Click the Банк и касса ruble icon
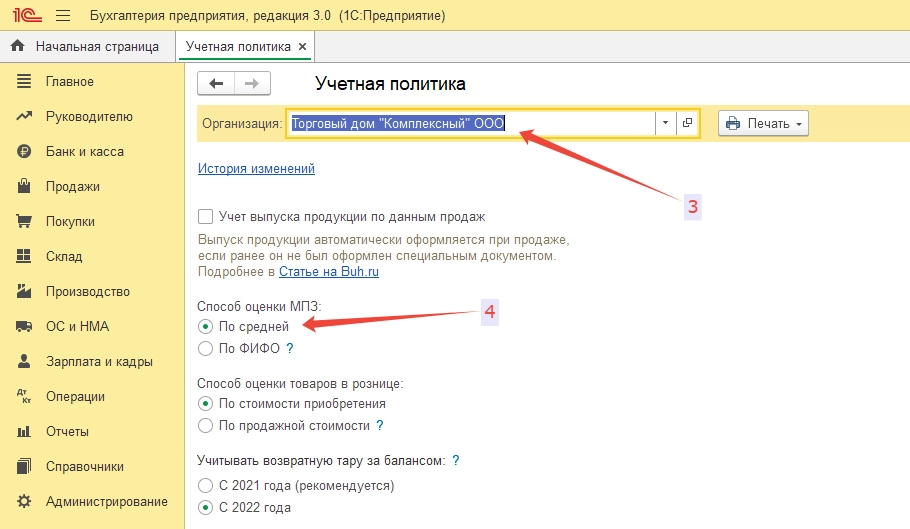 tap(24, 151)
